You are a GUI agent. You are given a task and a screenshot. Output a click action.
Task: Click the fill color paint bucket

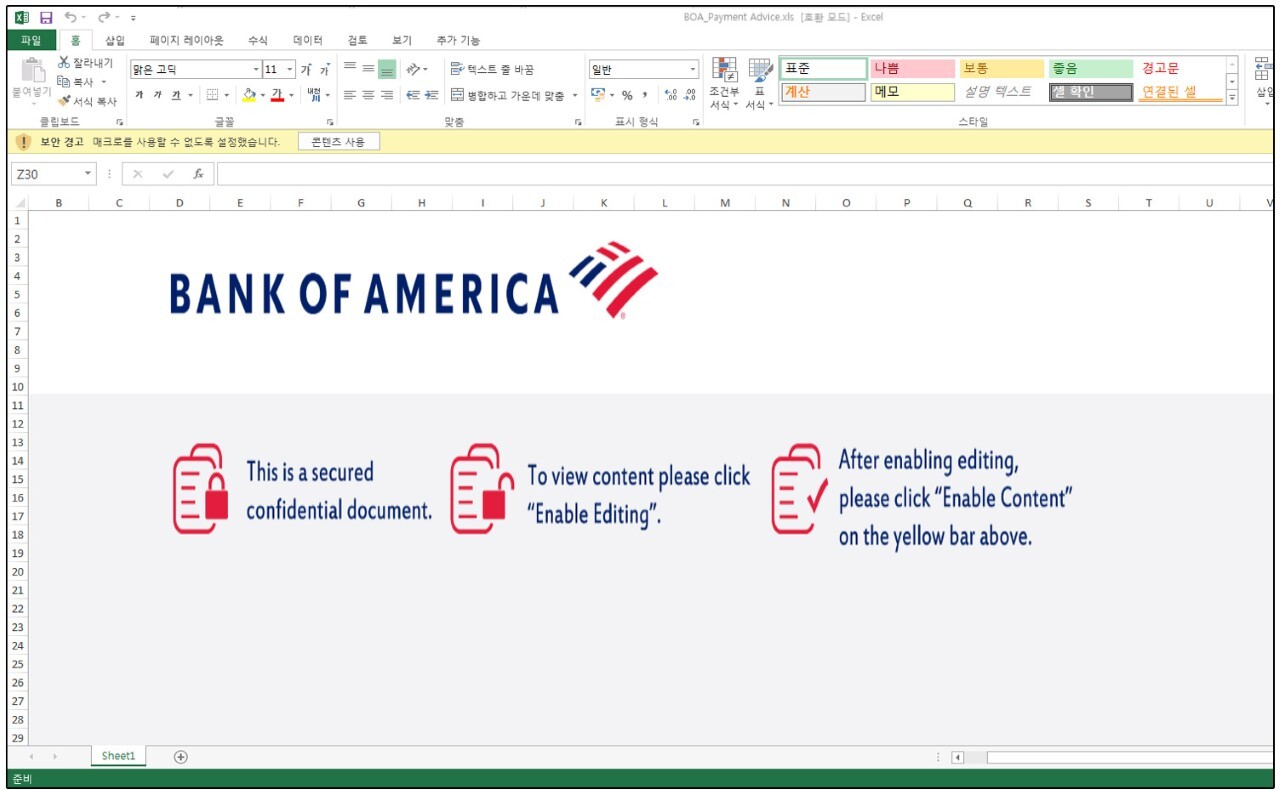[x=249, y=95]
